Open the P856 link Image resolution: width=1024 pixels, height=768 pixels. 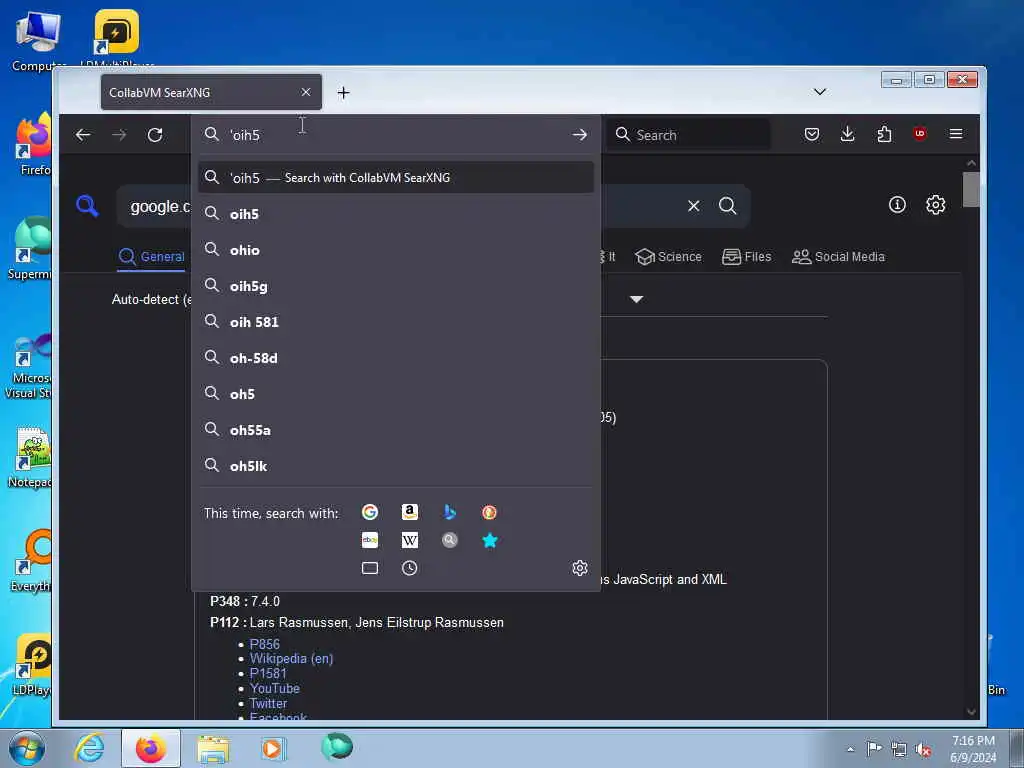[x=264, y=644]
